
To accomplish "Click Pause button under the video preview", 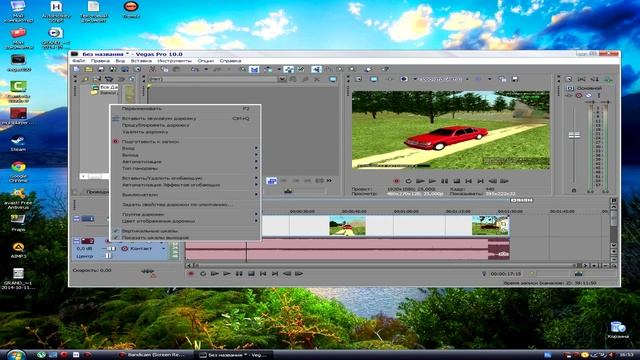I will 444,181.
